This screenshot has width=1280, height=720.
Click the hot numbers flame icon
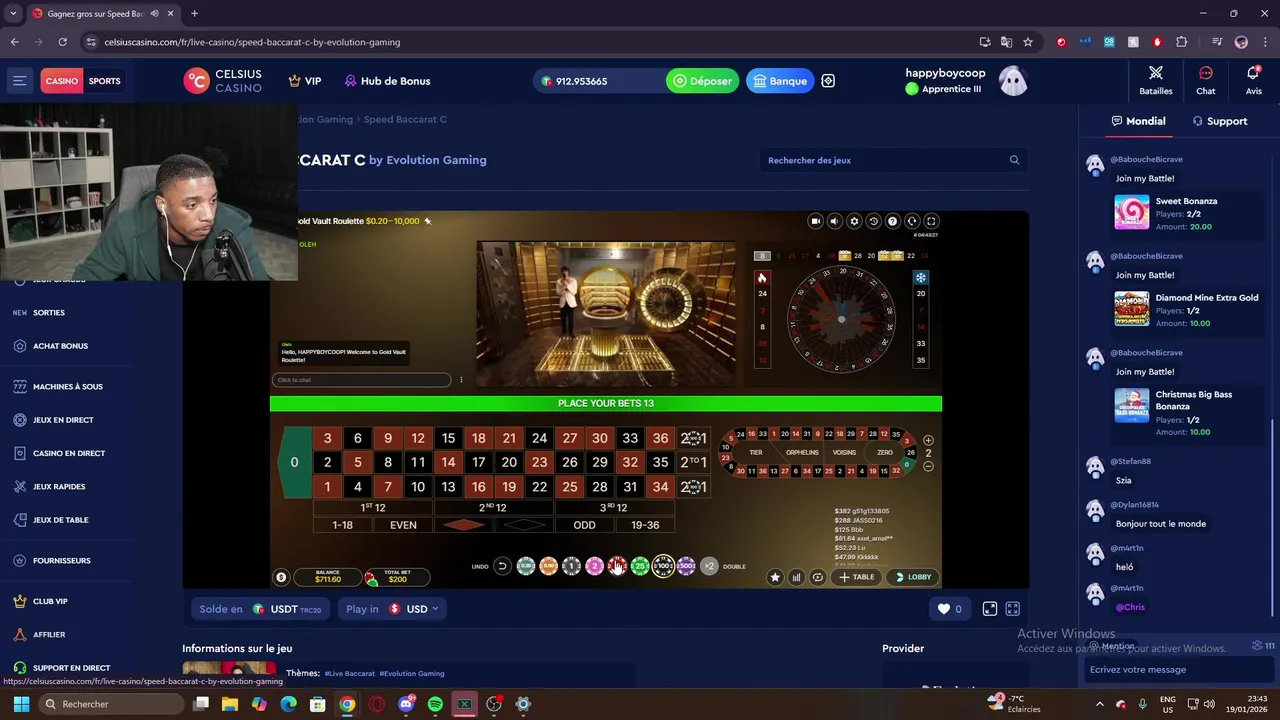[762, 277]
